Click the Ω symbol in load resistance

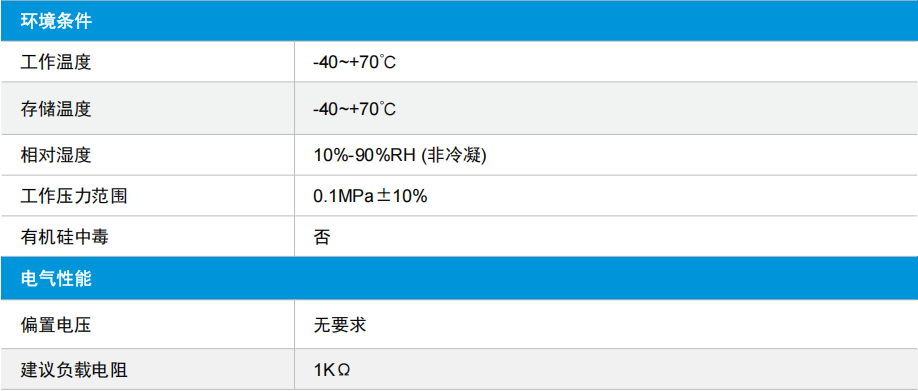pos(344,371)
